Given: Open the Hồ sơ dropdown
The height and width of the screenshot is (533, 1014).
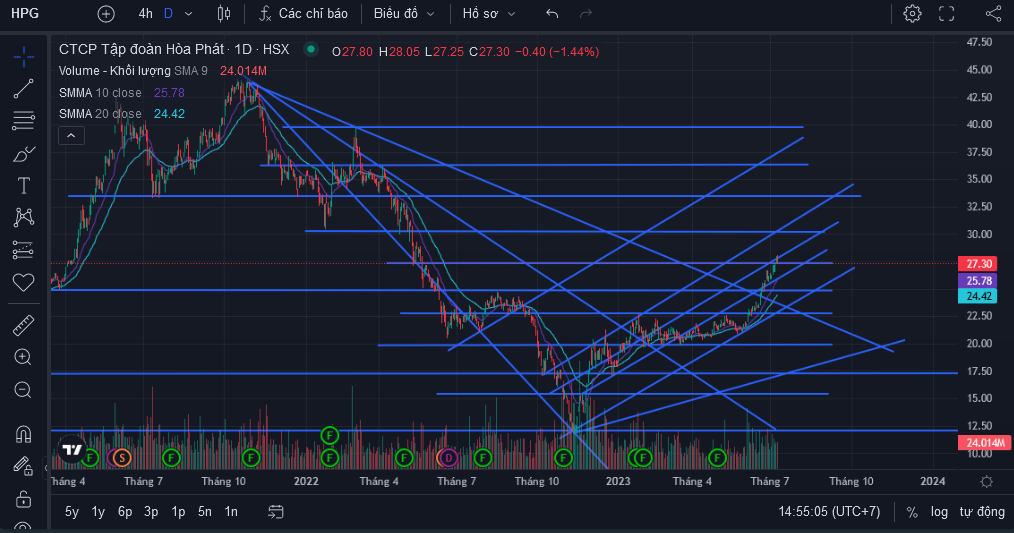Looking at the screenshot, I should point(489,14).
